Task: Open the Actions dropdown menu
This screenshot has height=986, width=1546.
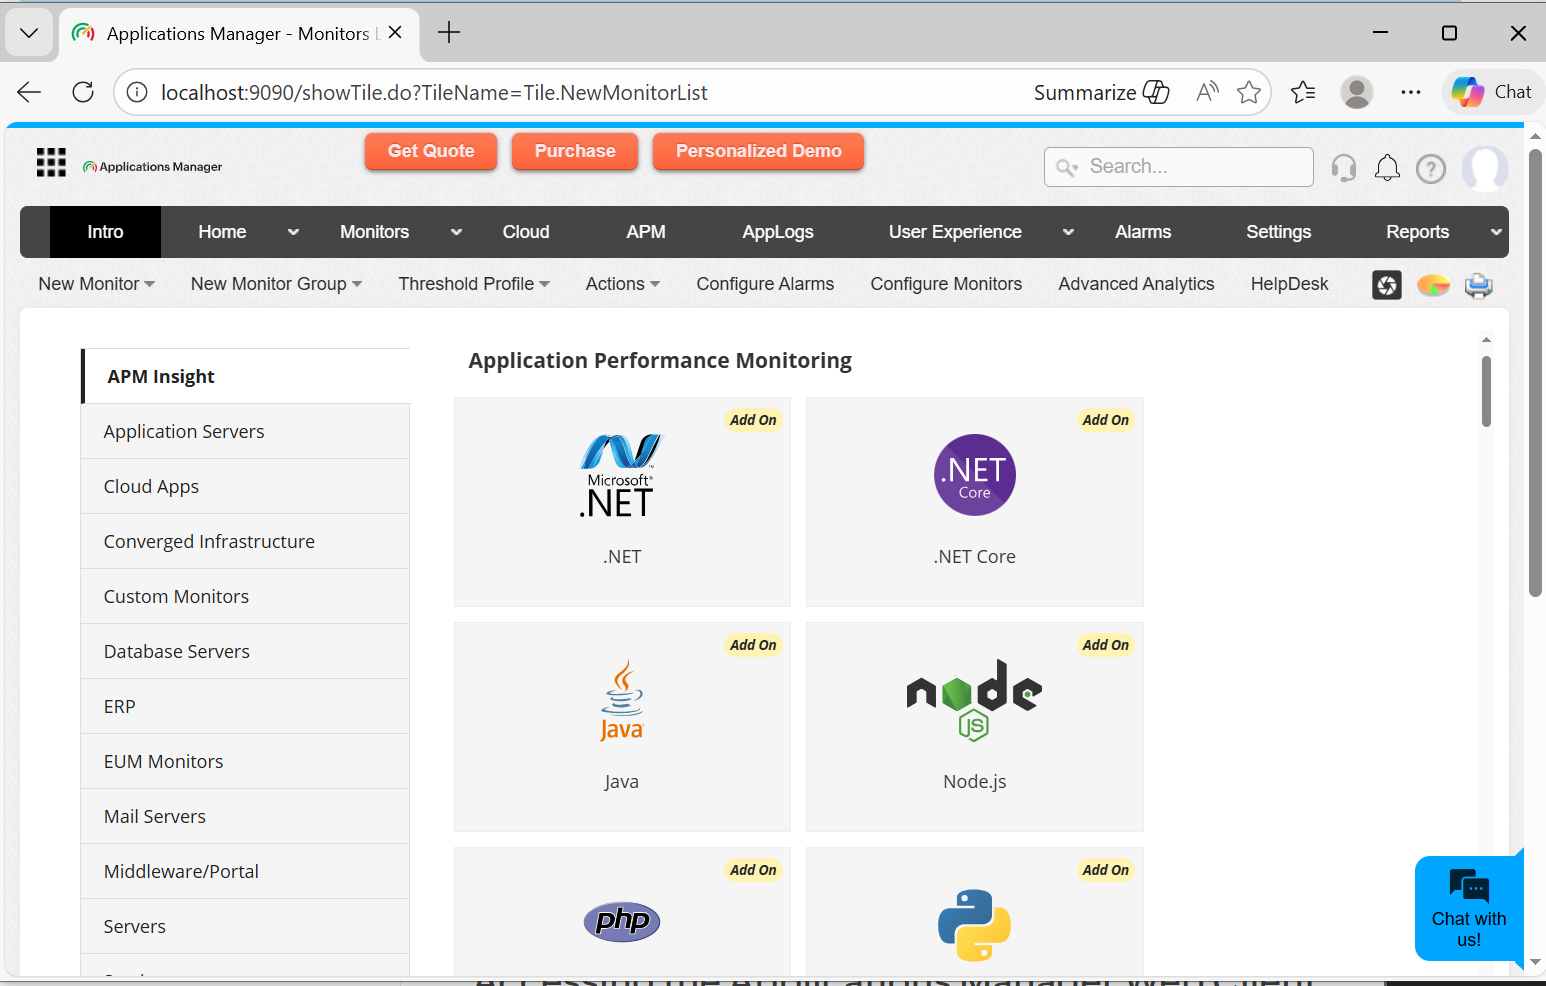Action: pyautogui.click(x=622, y=284)
